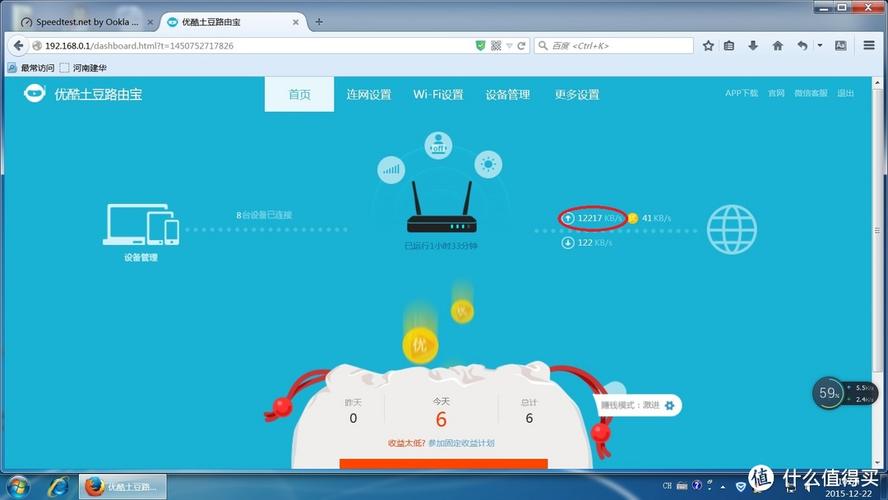Open the 更多设置 menu

tap(577, 95)
